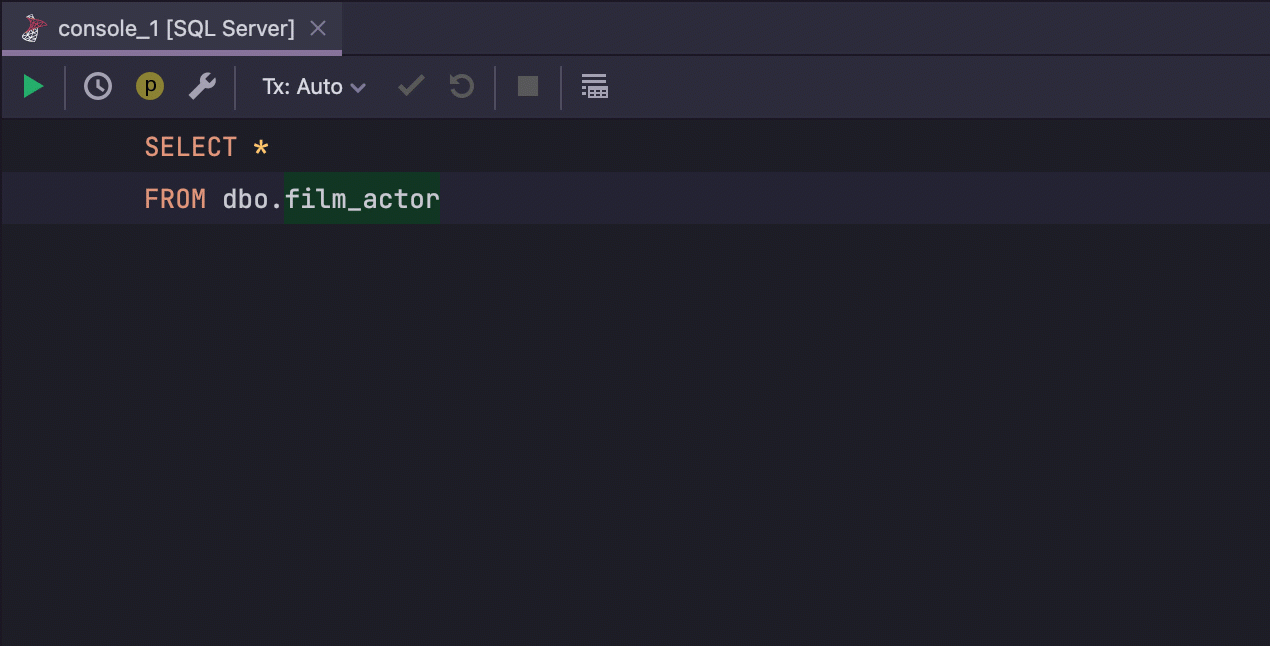Toggle in-editor results with the table icon
The image size is (1270, 646).
tap(595, 87)
